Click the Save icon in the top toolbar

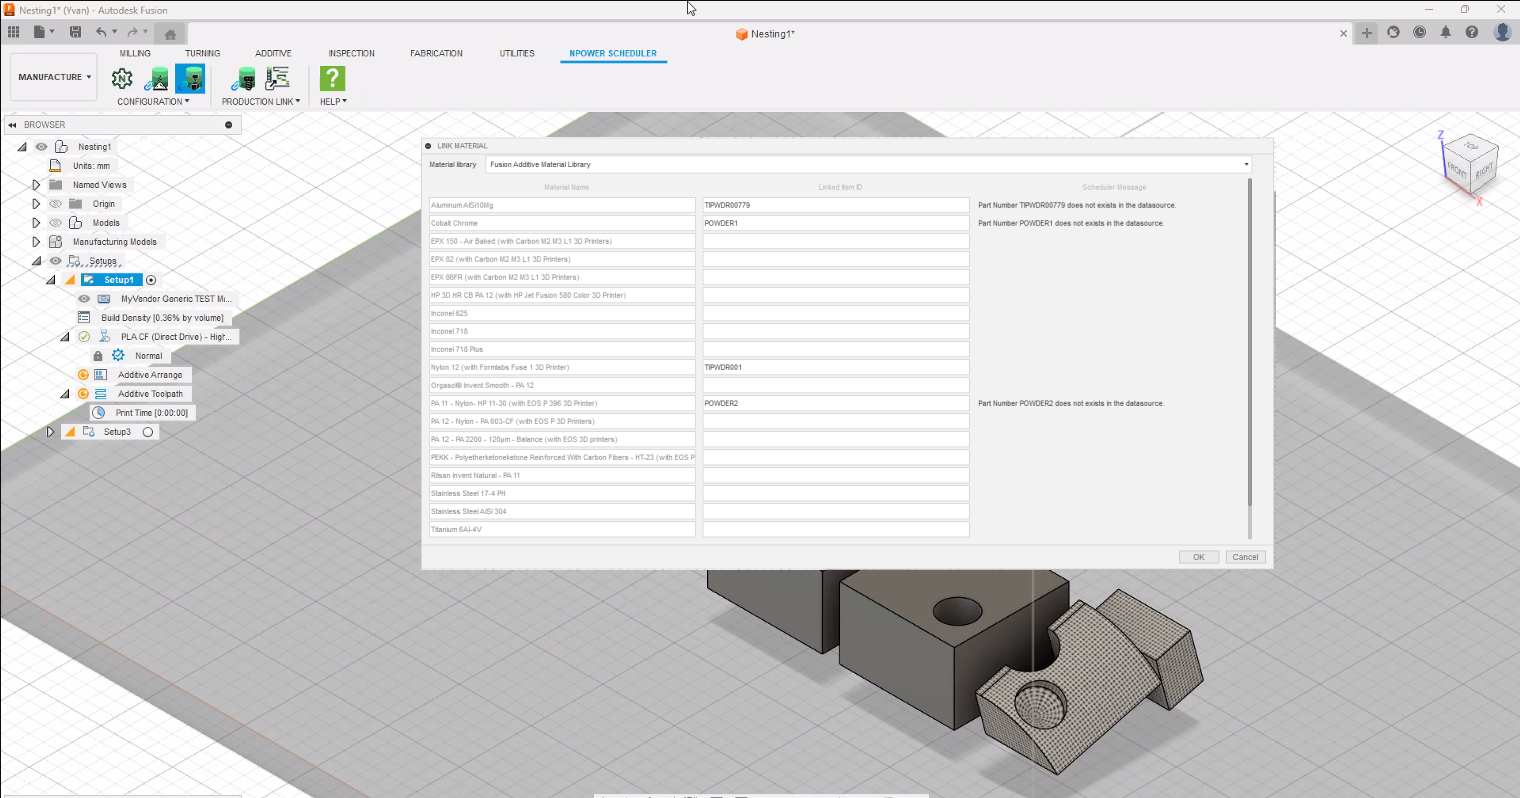[x=75, y=32]
